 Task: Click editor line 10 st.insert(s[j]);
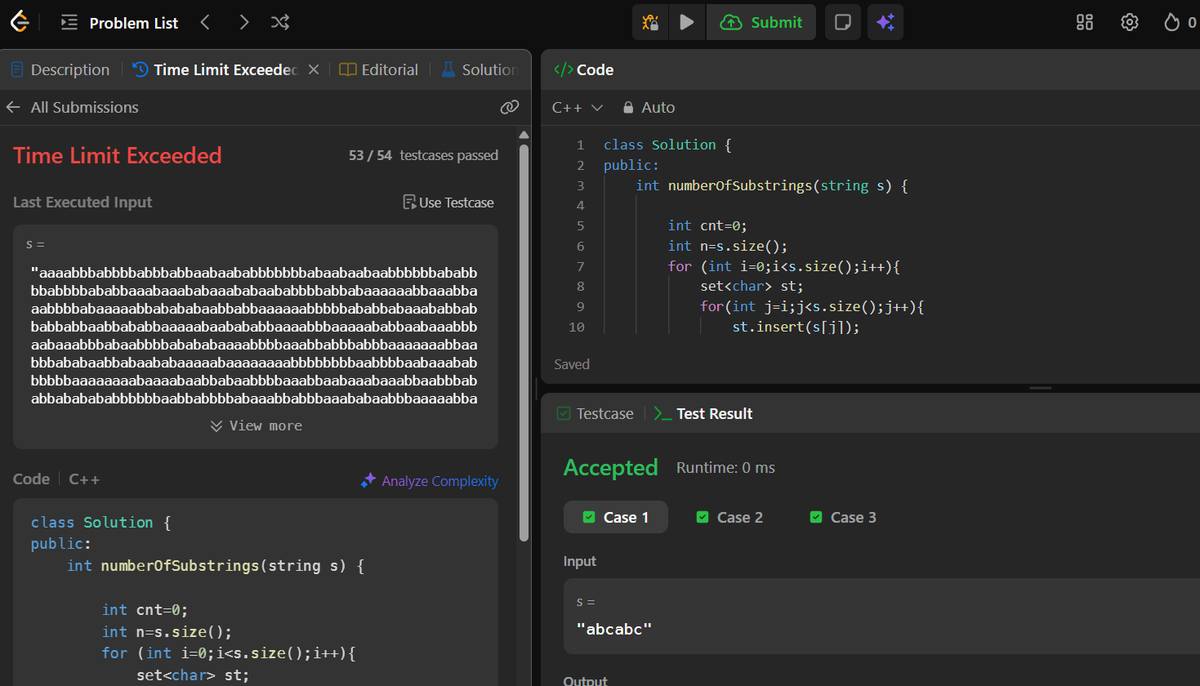pos(796,327)
